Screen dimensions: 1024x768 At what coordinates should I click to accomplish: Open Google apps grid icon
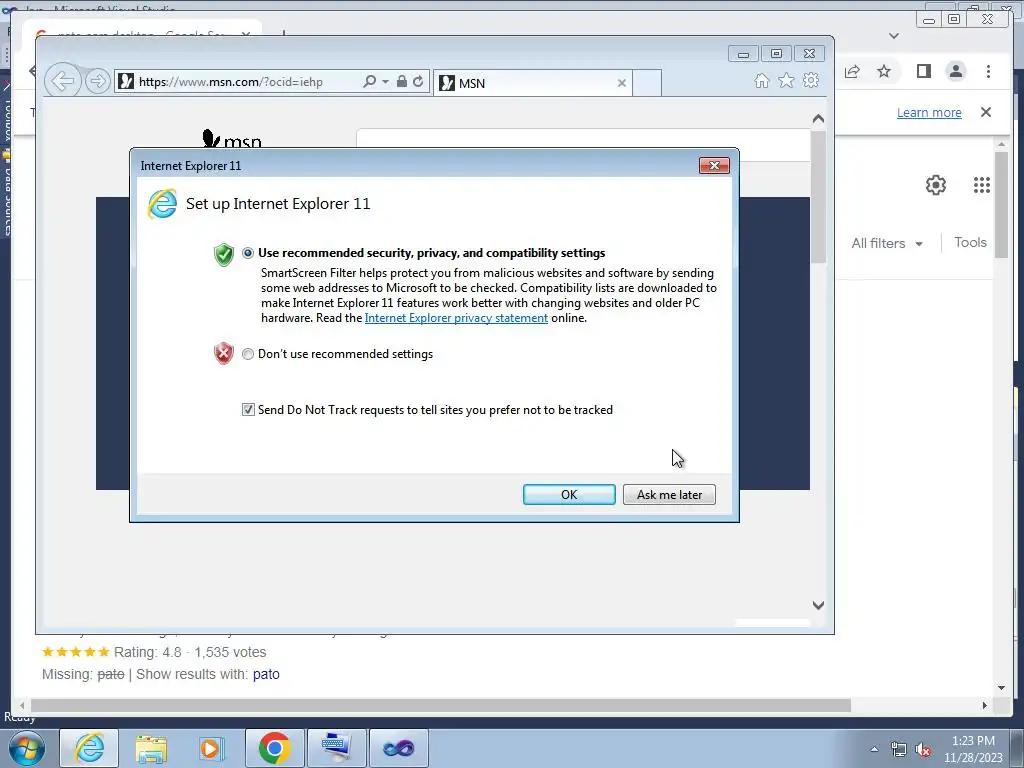982,185
